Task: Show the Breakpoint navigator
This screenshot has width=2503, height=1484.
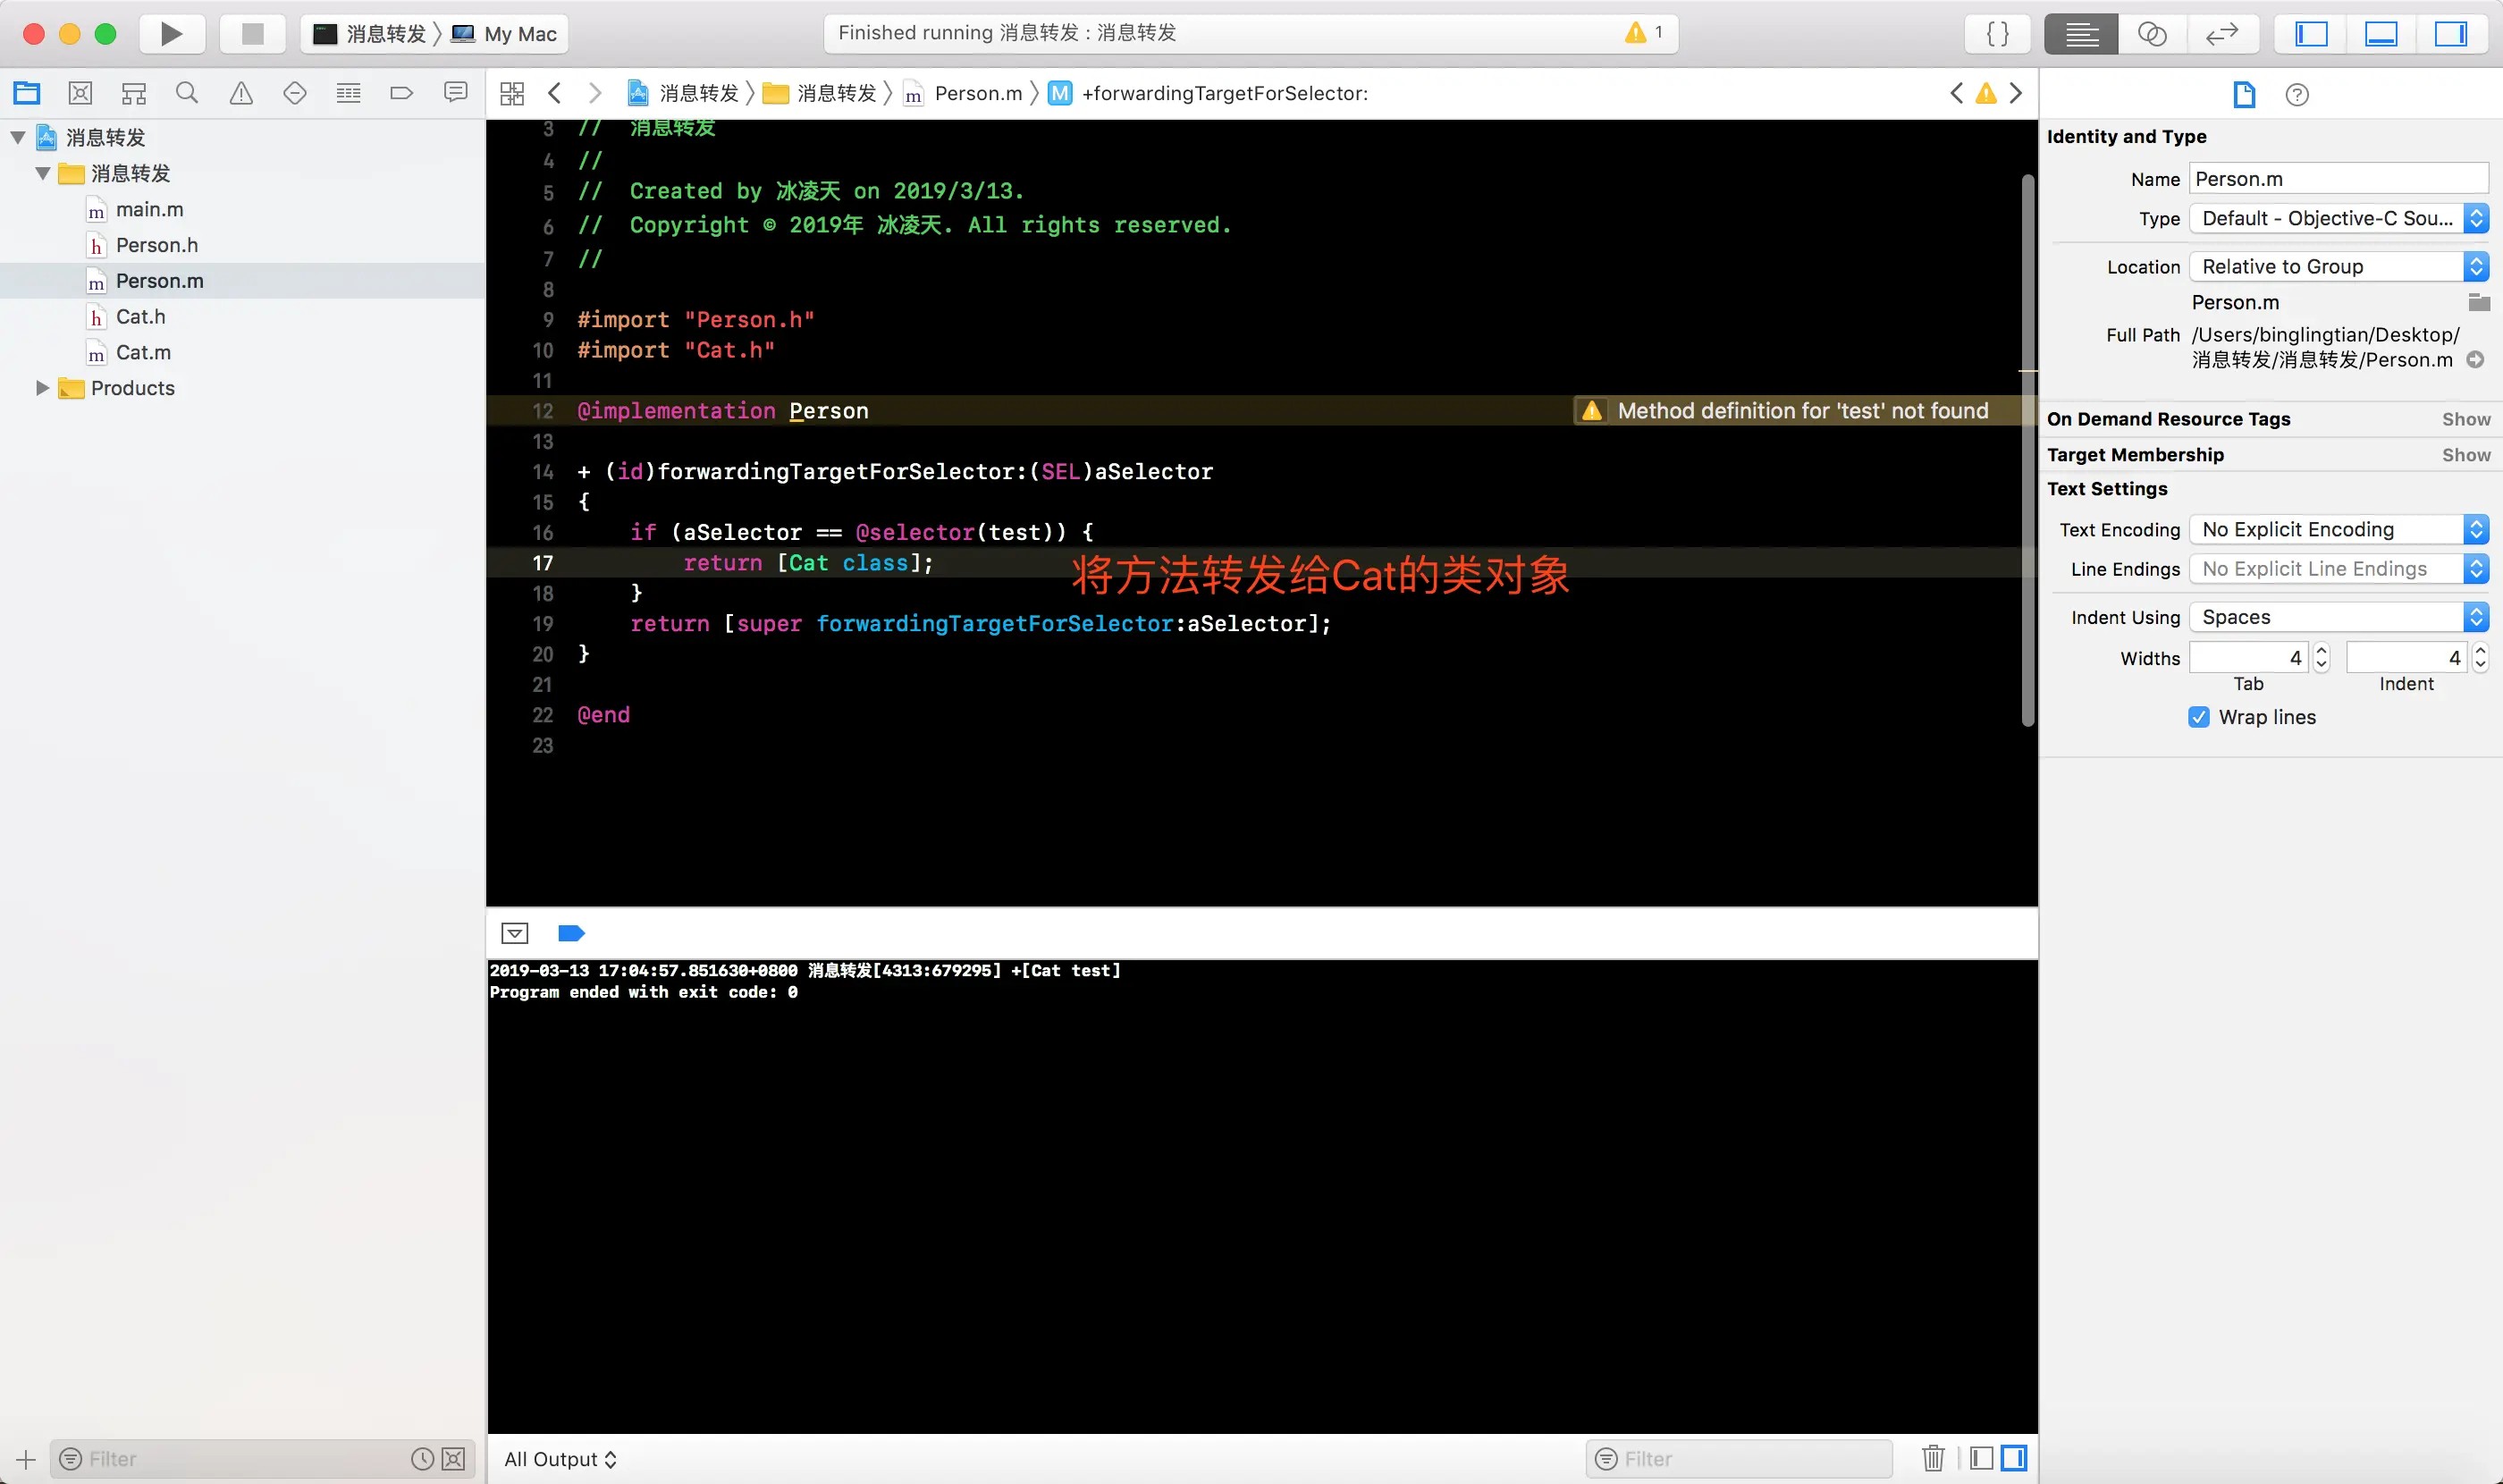Action: [x=401, y=93]
